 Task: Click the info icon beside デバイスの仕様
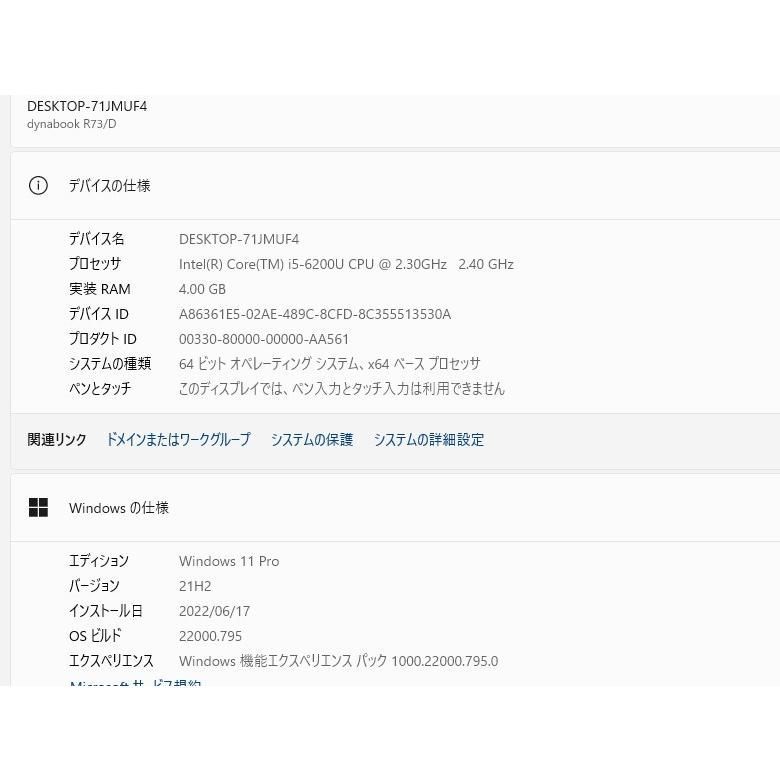click(x=38, y=185)
